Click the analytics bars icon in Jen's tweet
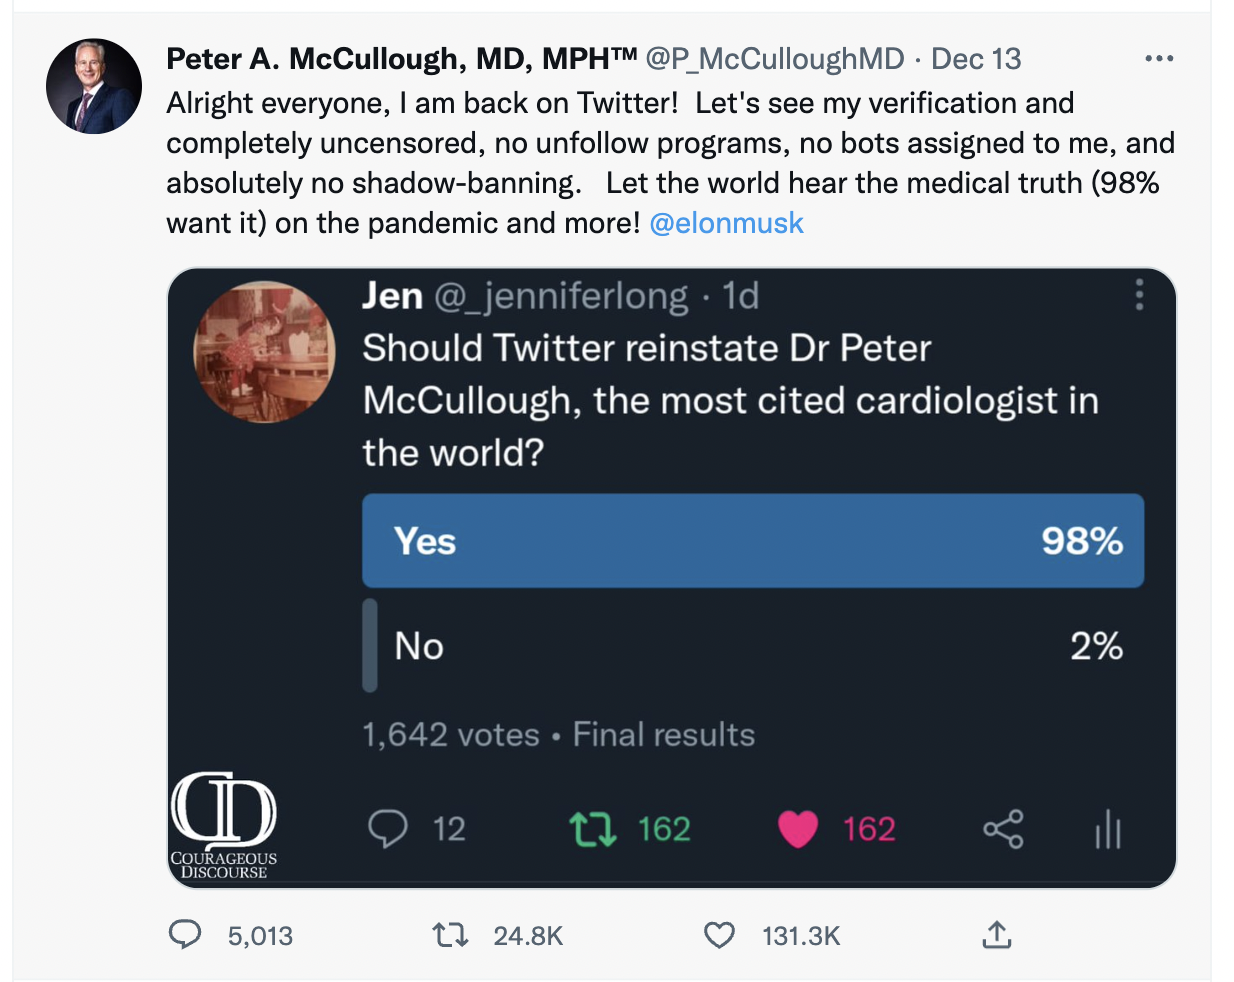The height and width of the screenshot is (982, 1234). click(1108, 829)
